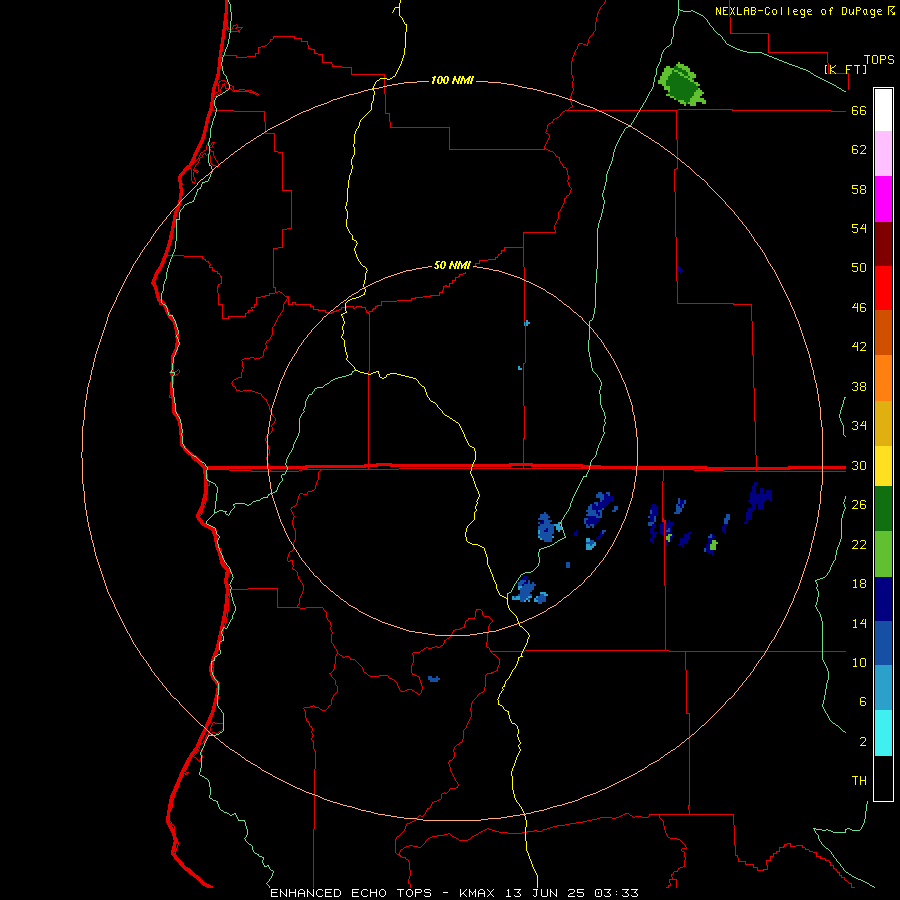Click the light pink swatch on the color scale
Image resolution: width=900 pixels, height=900 pixels.
[x=883, y=153]
